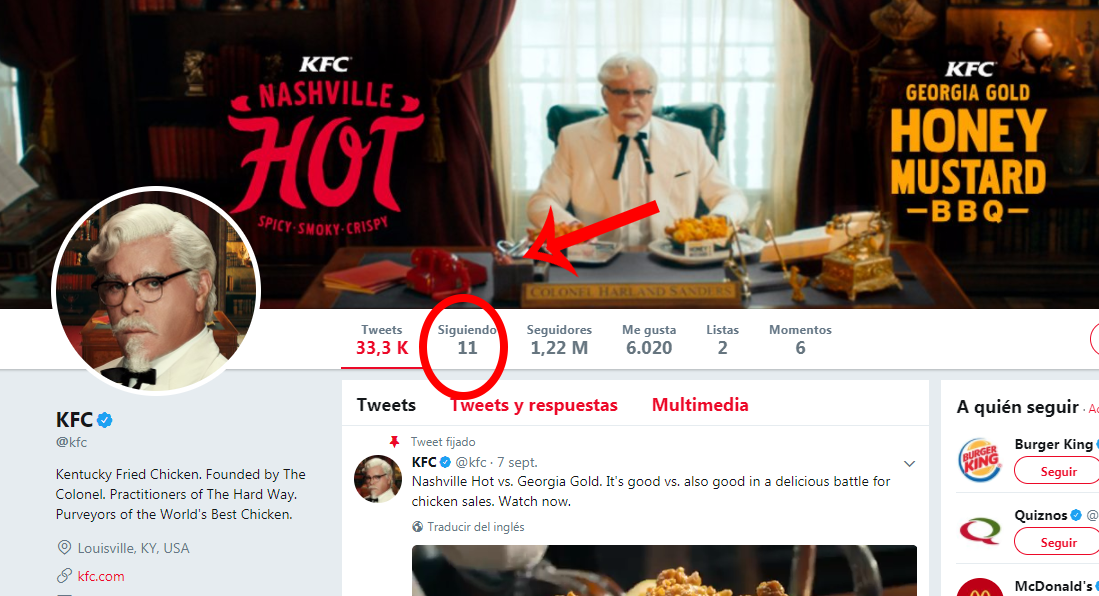Open the kfc.com website link
1099x596 pixels.
[x=101, y=576]
